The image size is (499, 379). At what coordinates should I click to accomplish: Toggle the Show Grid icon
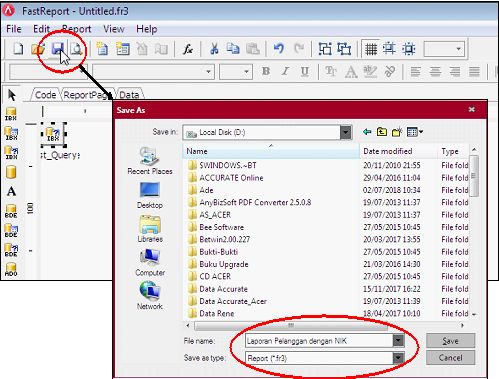[371, 49]
